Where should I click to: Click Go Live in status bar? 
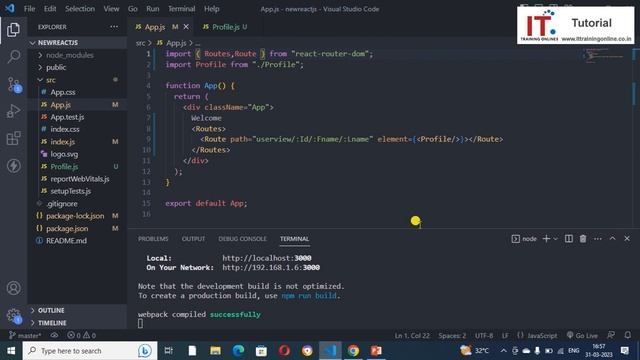(582, 336)
